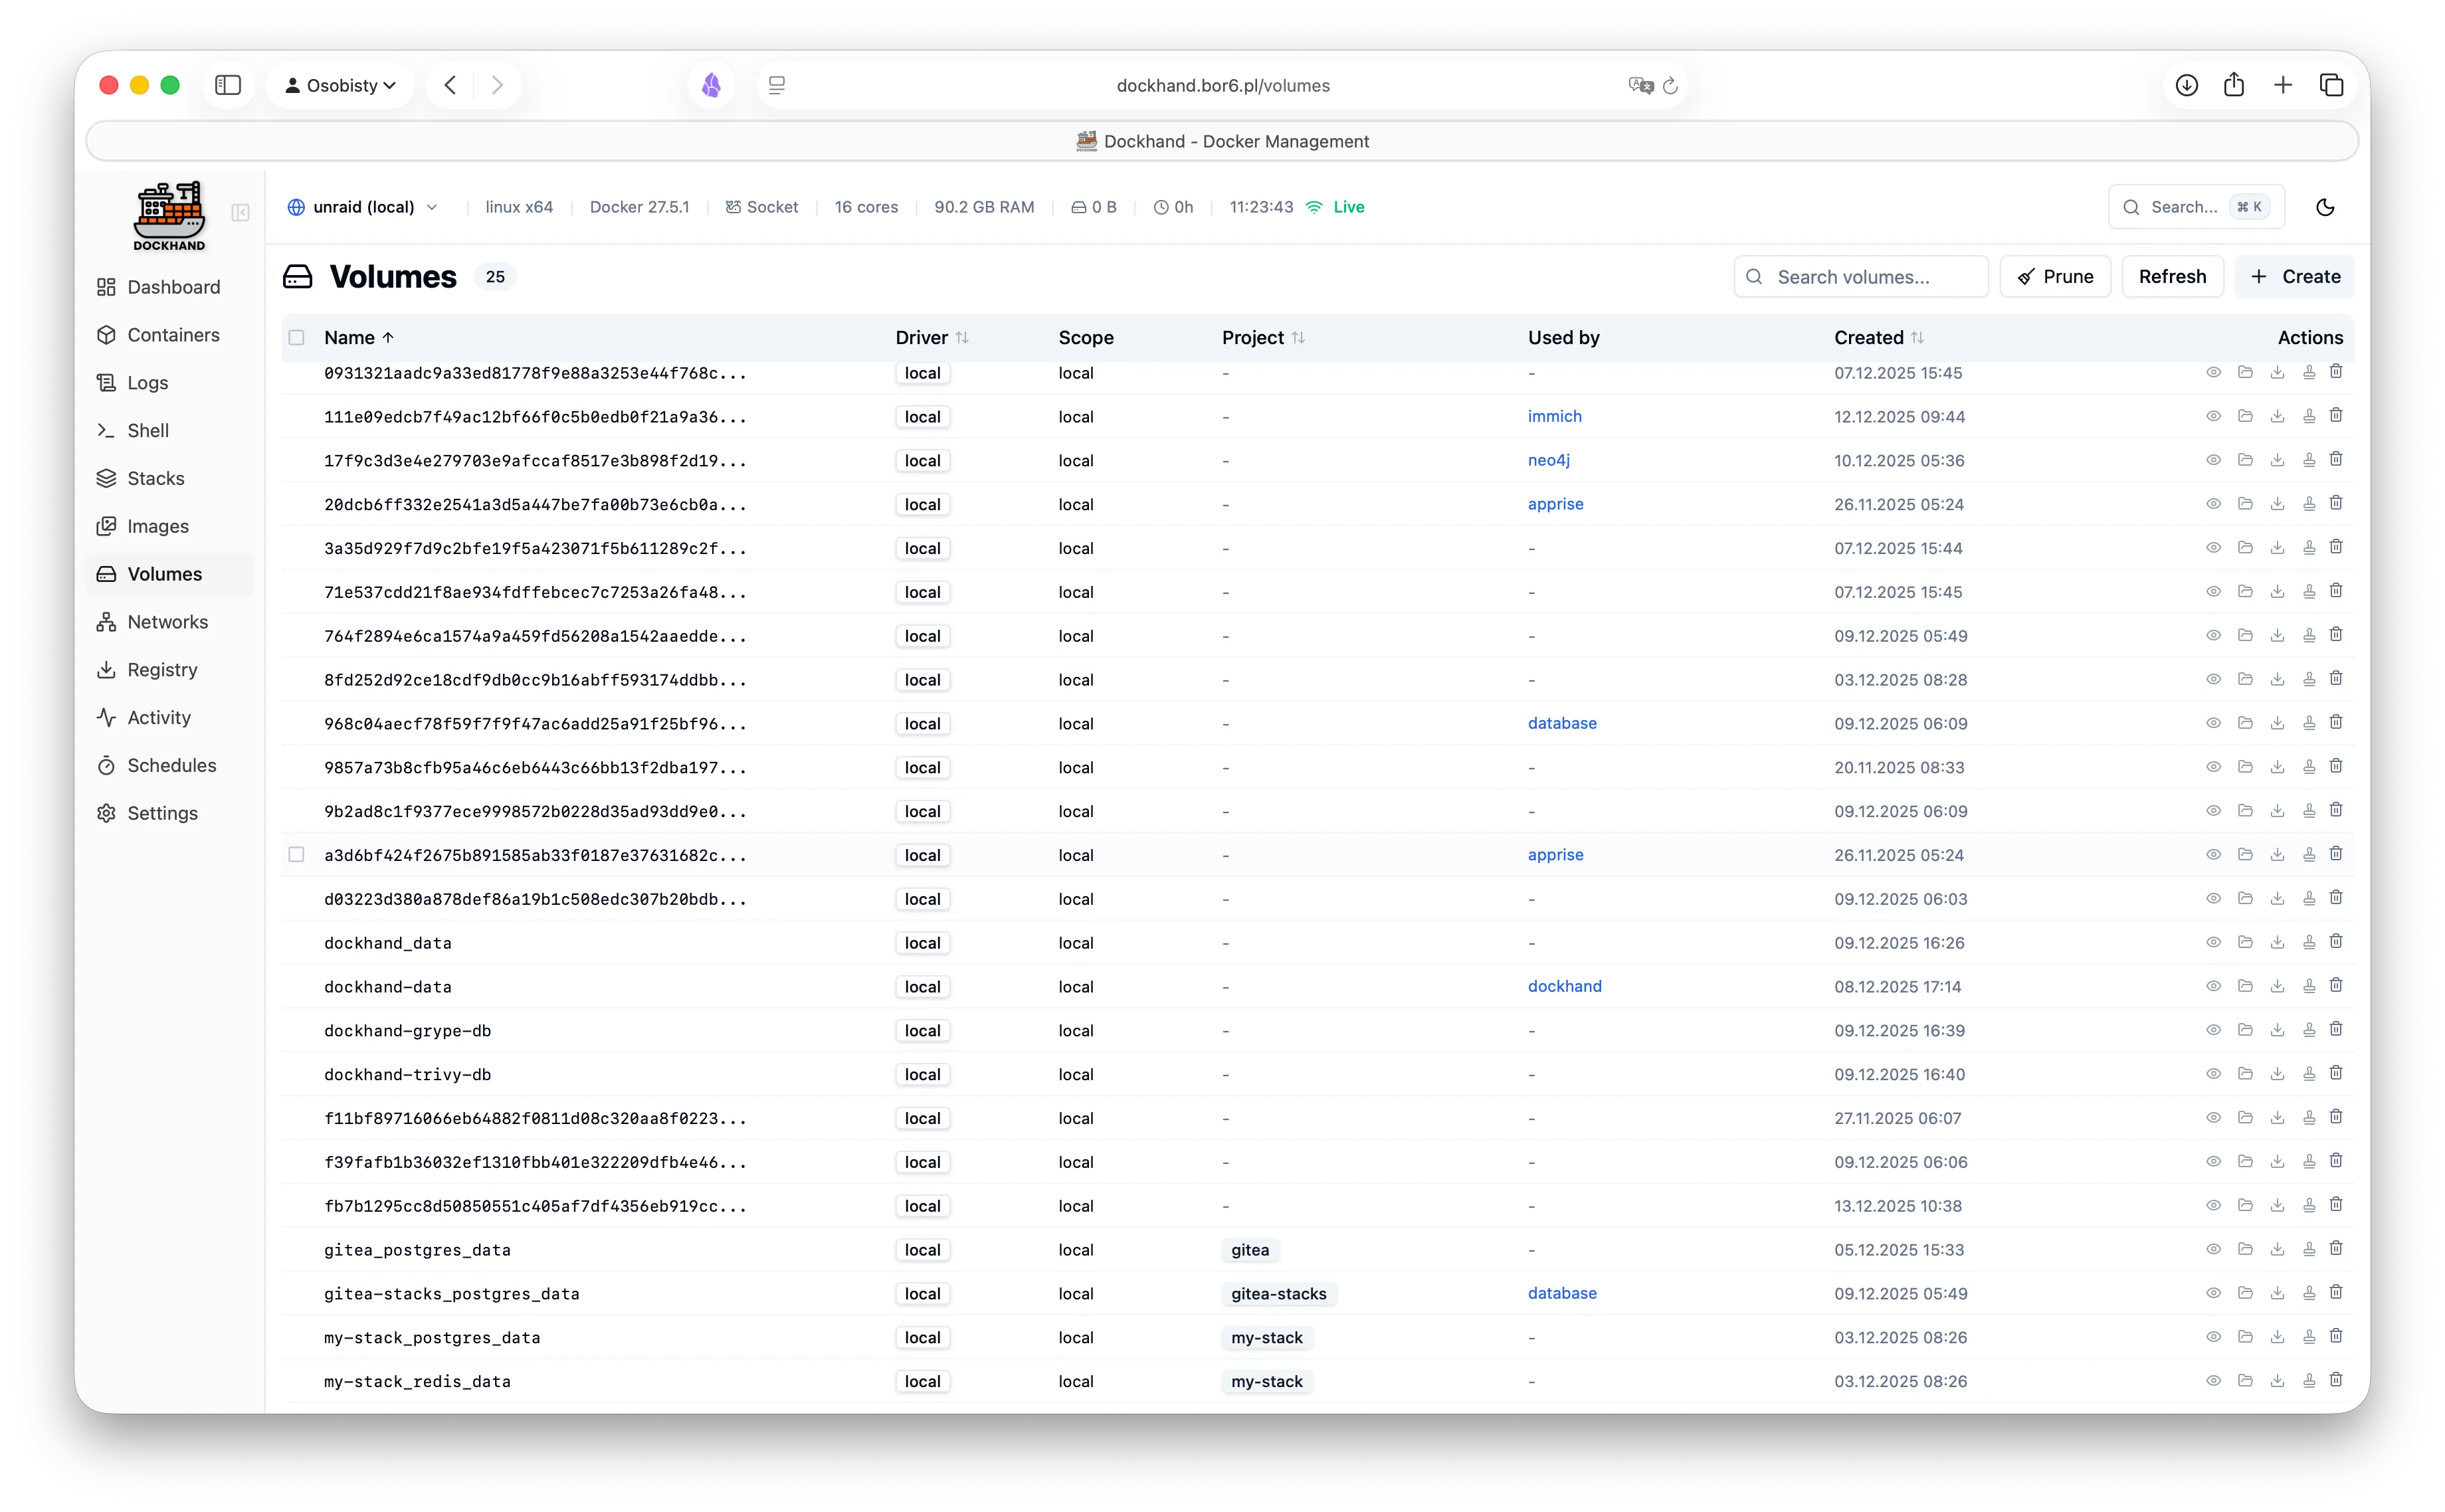Open Shell from the sidebar
Viewport: 2445px width, 1512px height.
(x=148, y=430)
